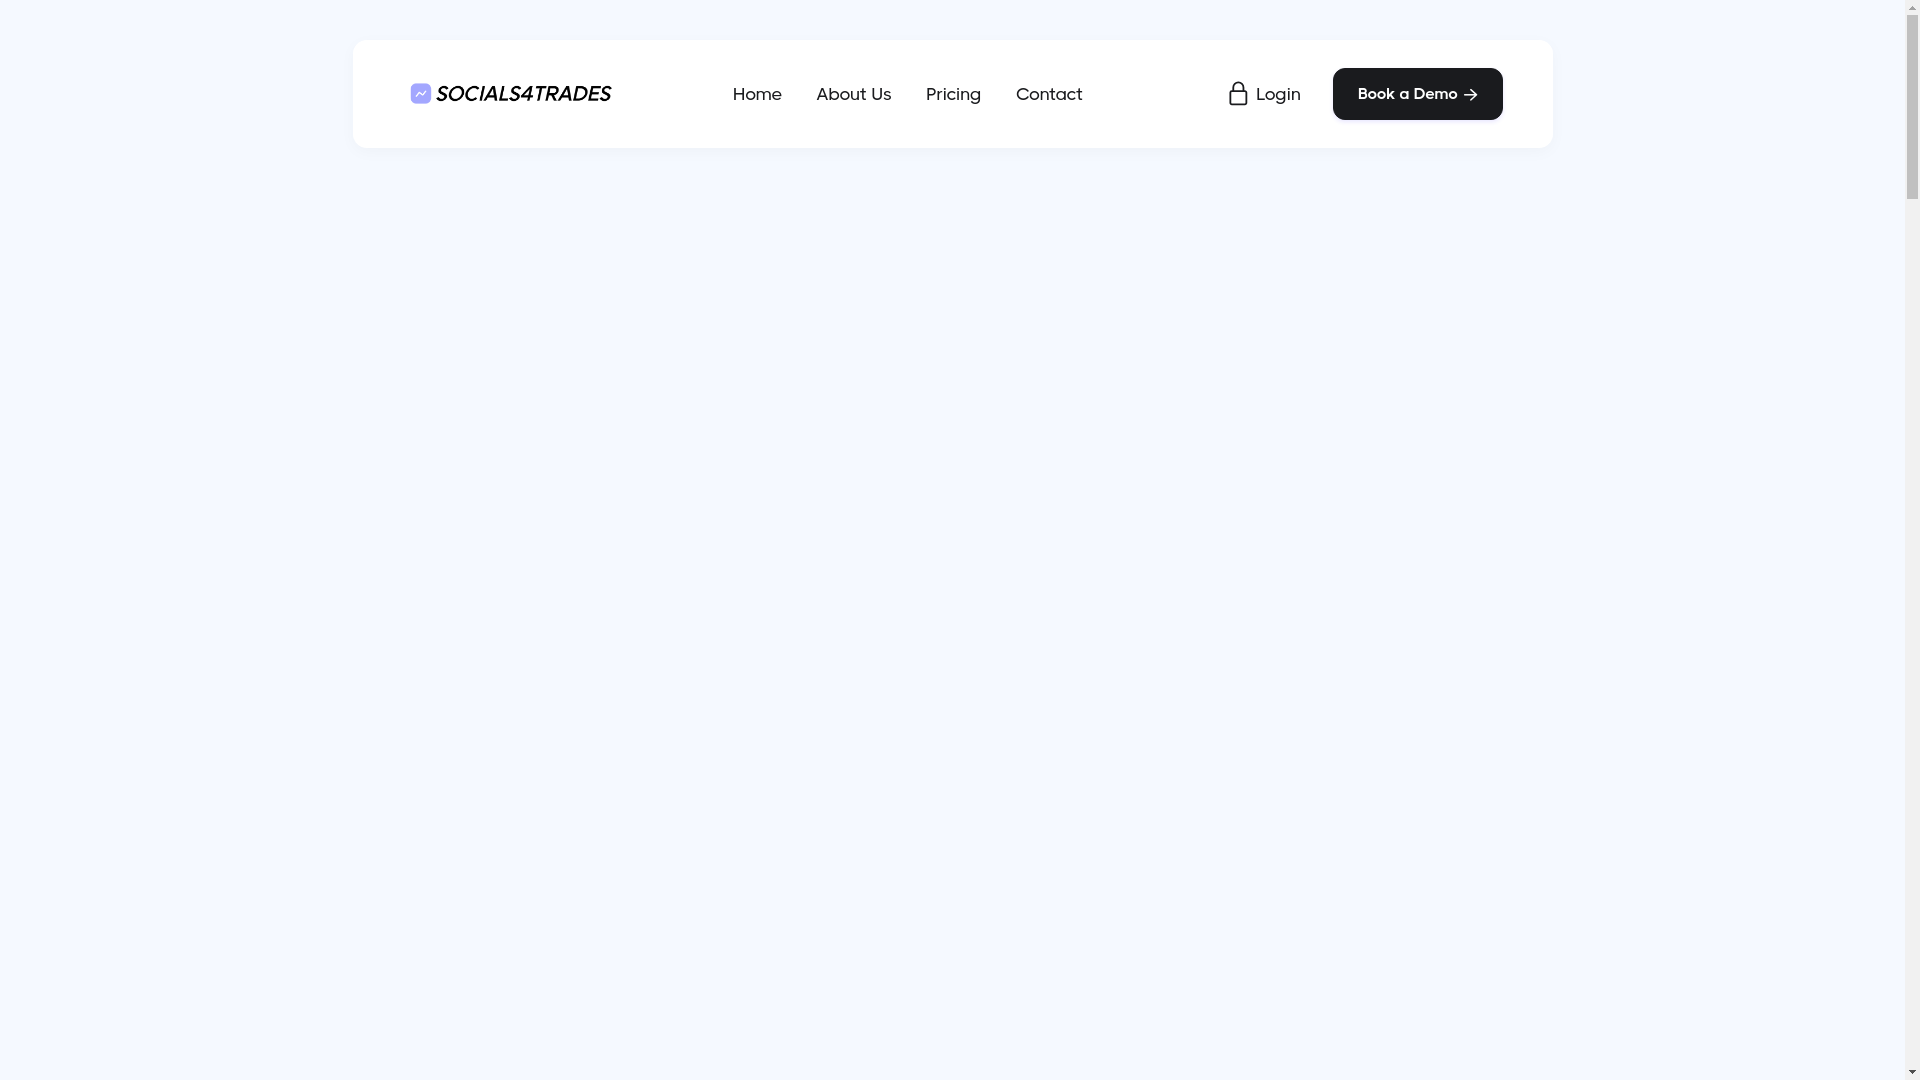Open the Login link

[1278, 94]
